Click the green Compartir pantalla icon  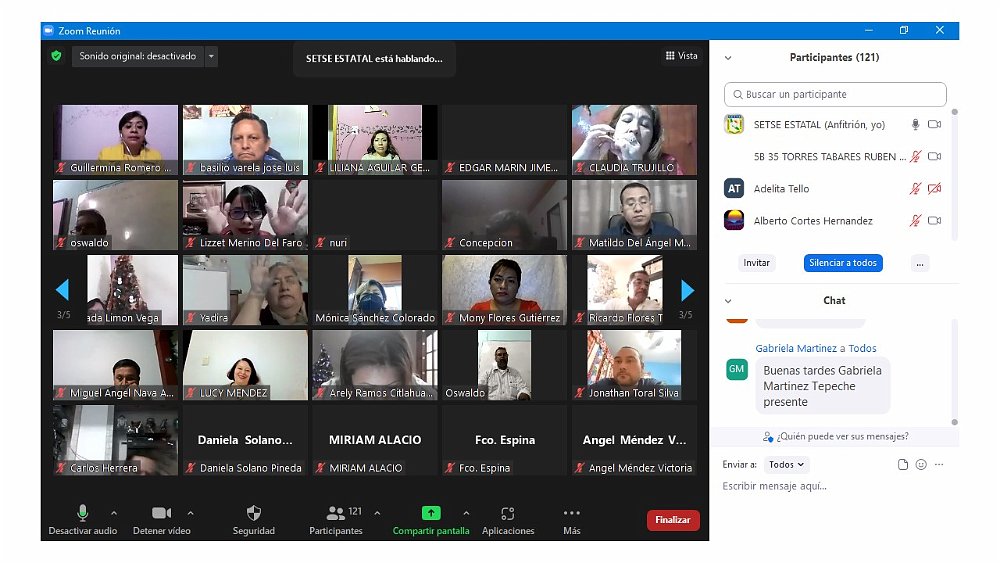click(431, 513)
